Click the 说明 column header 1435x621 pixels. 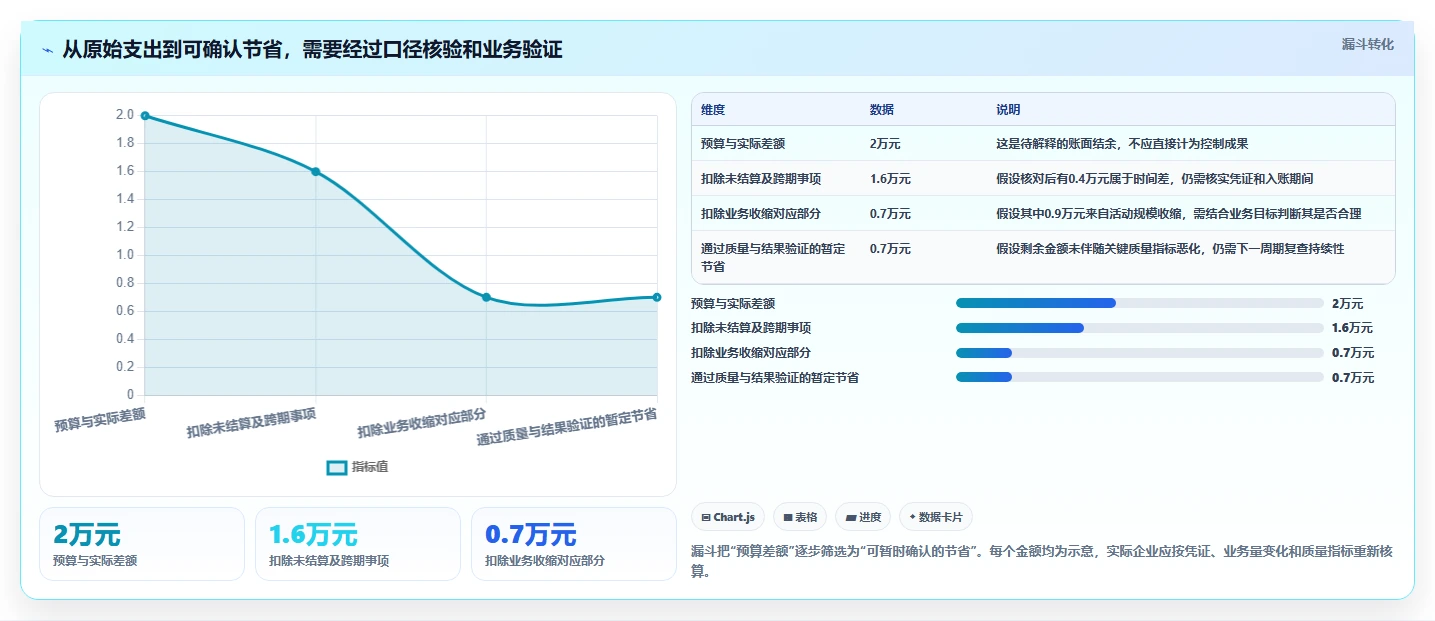[x=1008, y=110]
